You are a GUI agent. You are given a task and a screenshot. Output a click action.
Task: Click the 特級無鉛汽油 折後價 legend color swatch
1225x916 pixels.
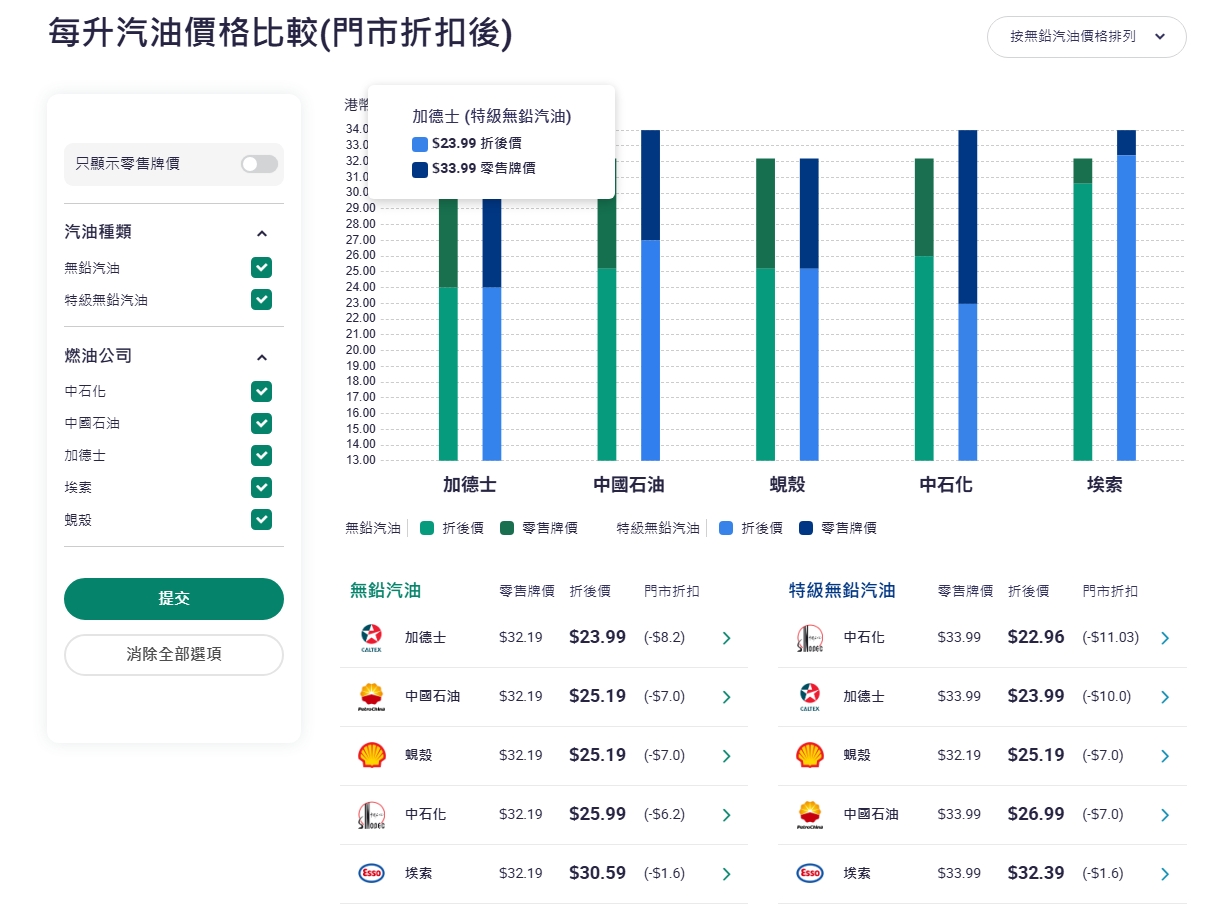pos(726,528)
